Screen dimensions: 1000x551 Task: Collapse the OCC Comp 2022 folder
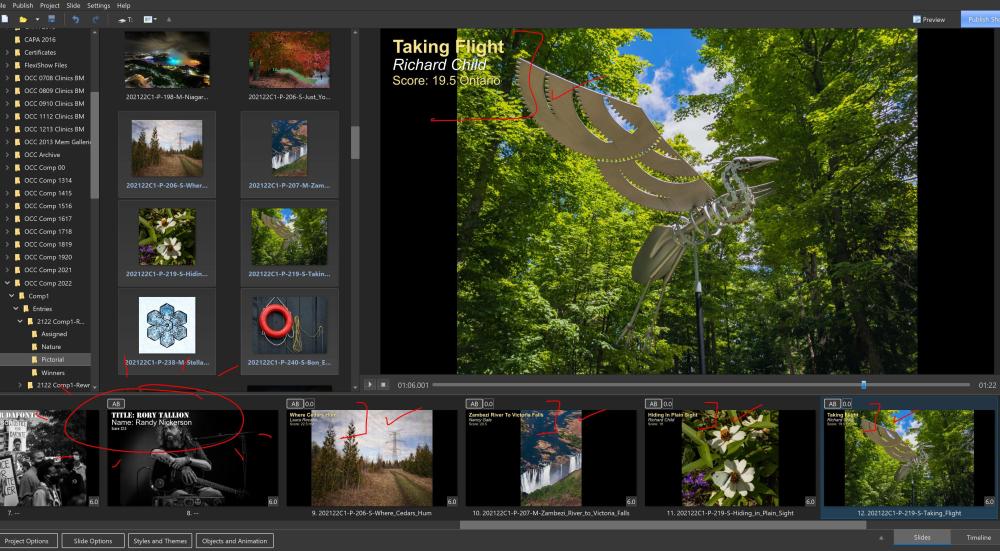click(7, 283)
